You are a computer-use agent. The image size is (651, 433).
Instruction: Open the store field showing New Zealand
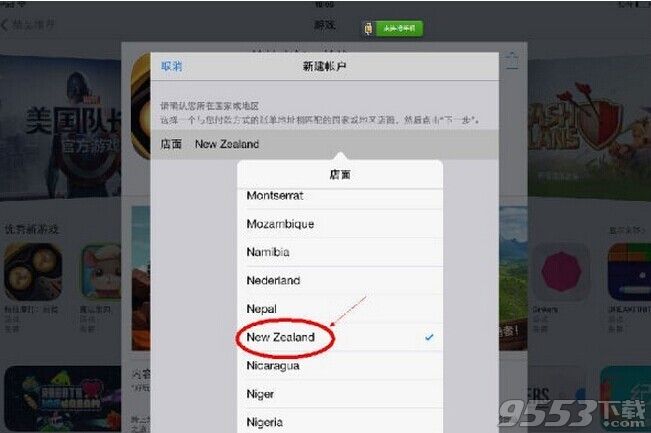coord(324,144)
